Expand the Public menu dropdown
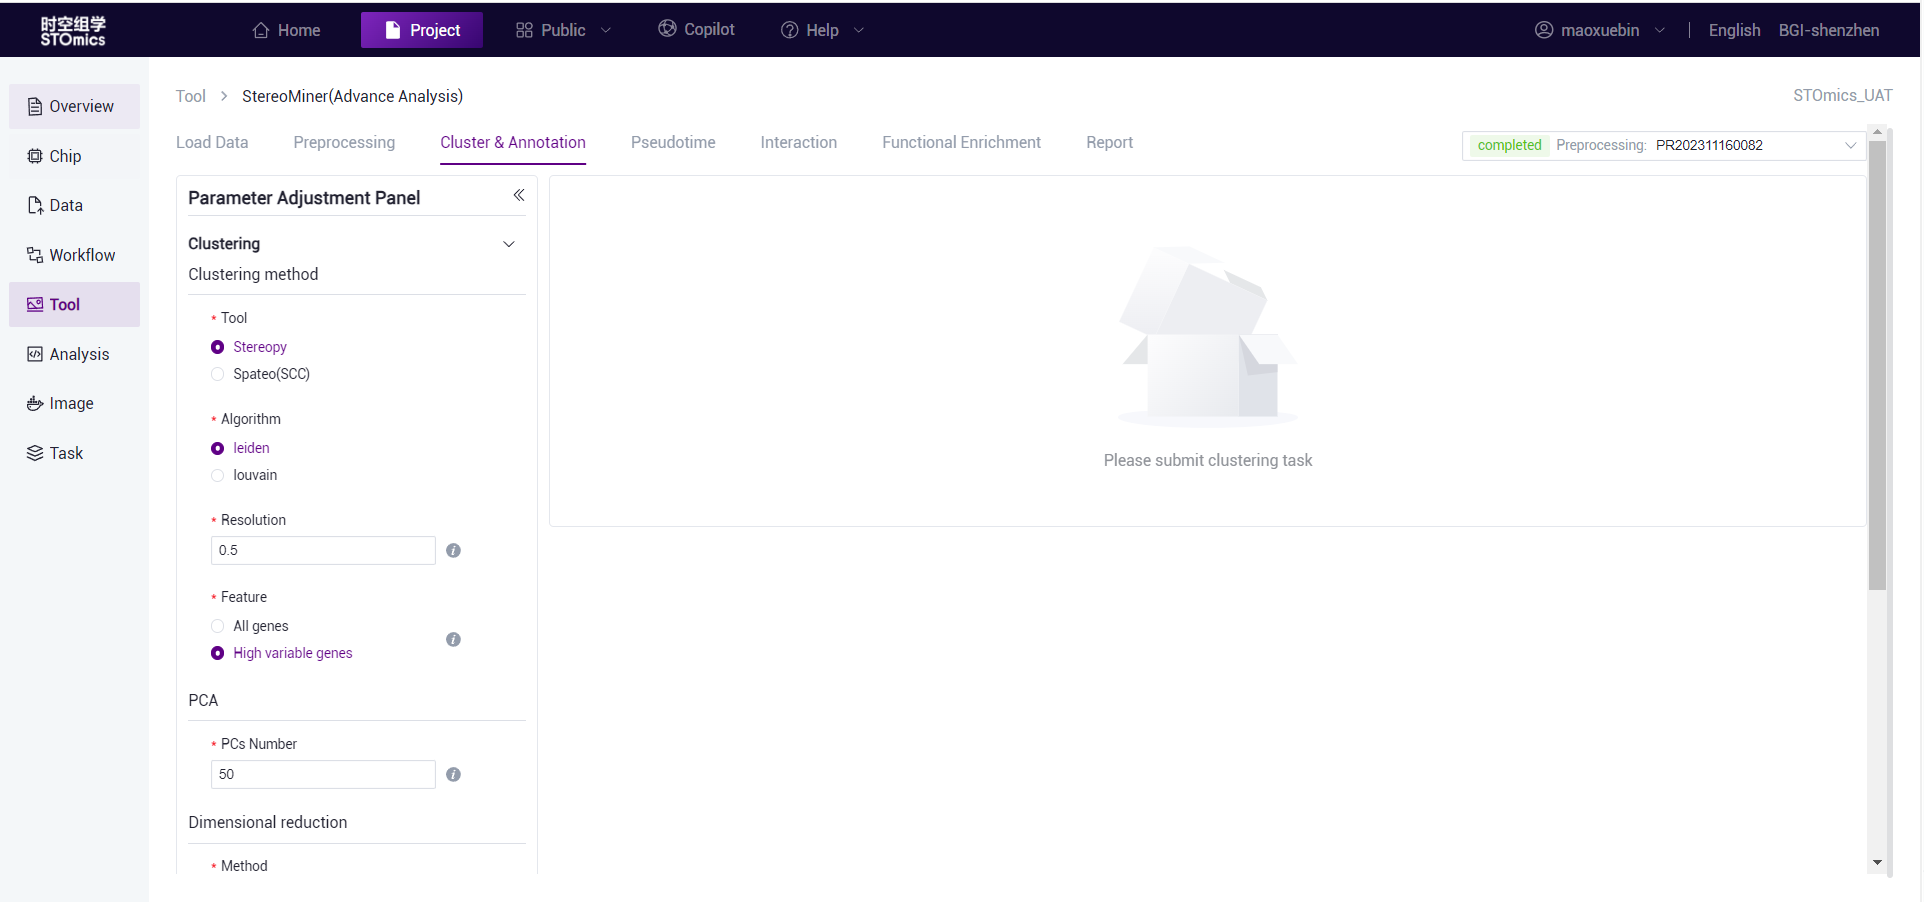 point(606,30)
